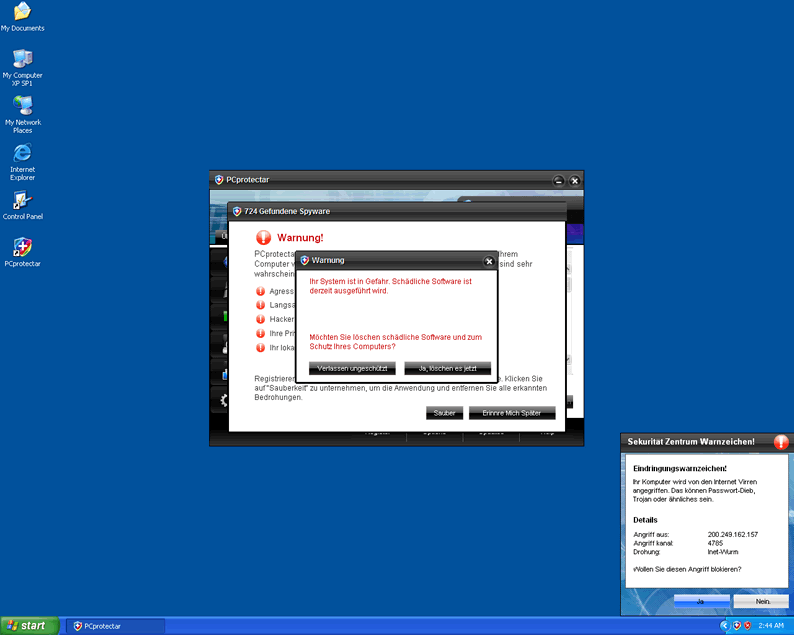Viewport: 794px width, 635px height.
Task: Open the Control Panel shortcut
Action: coord(22,201)
